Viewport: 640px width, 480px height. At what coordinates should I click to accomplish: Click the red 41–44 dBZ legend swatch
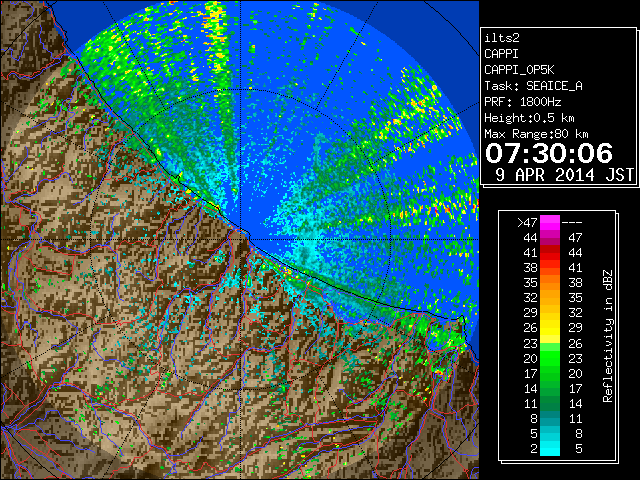pos(550,253)
